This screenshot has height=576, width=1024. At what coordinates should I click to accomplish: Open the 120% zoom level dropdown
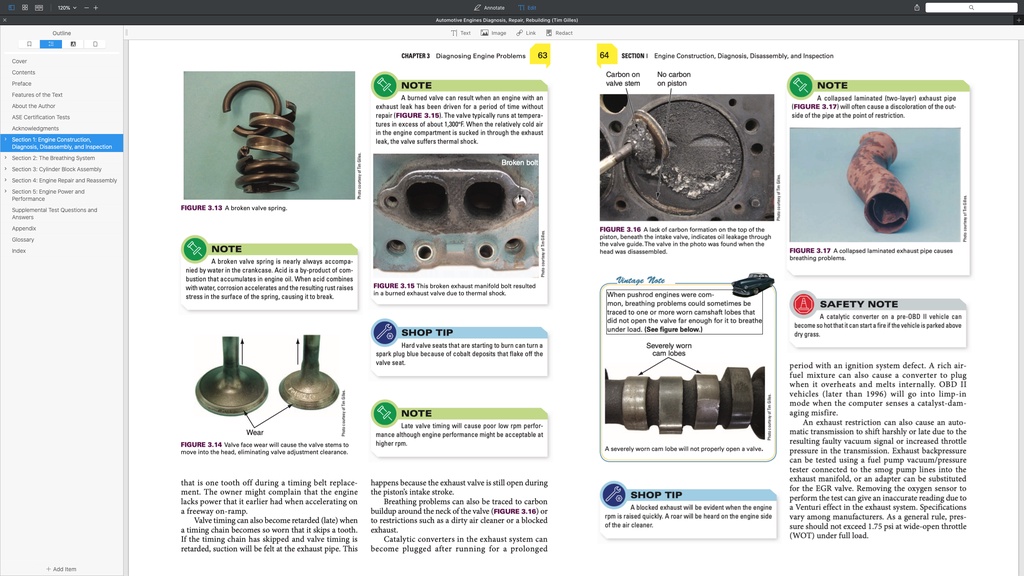(66, 8)
